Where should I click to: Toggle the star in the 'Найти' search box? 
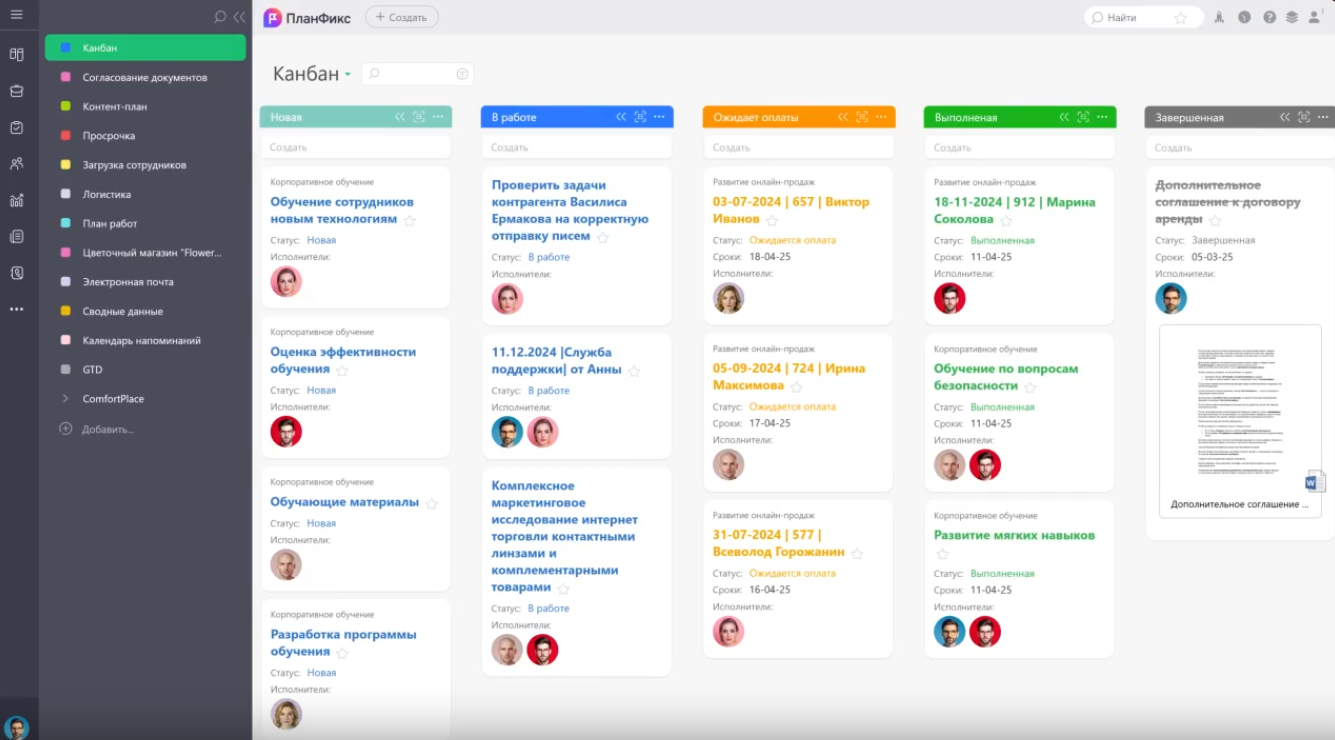coord(1180,18)
